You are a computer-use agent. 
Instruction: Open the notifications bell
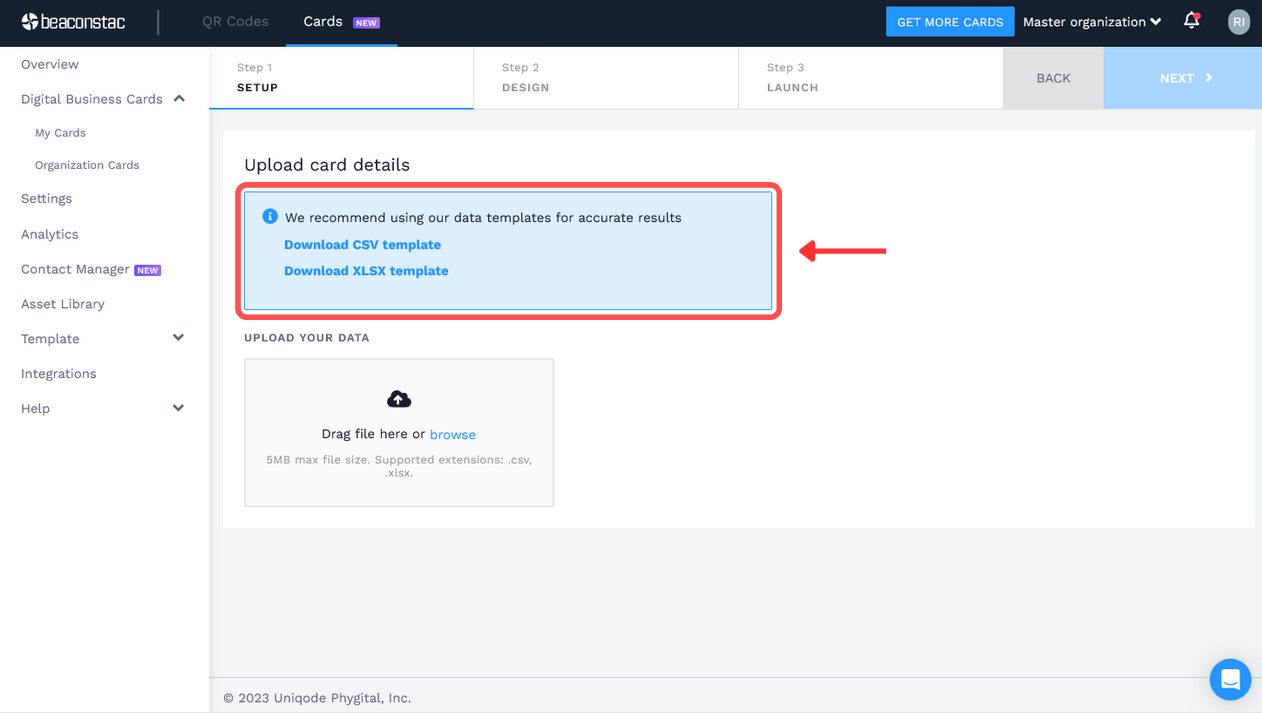1191,20
